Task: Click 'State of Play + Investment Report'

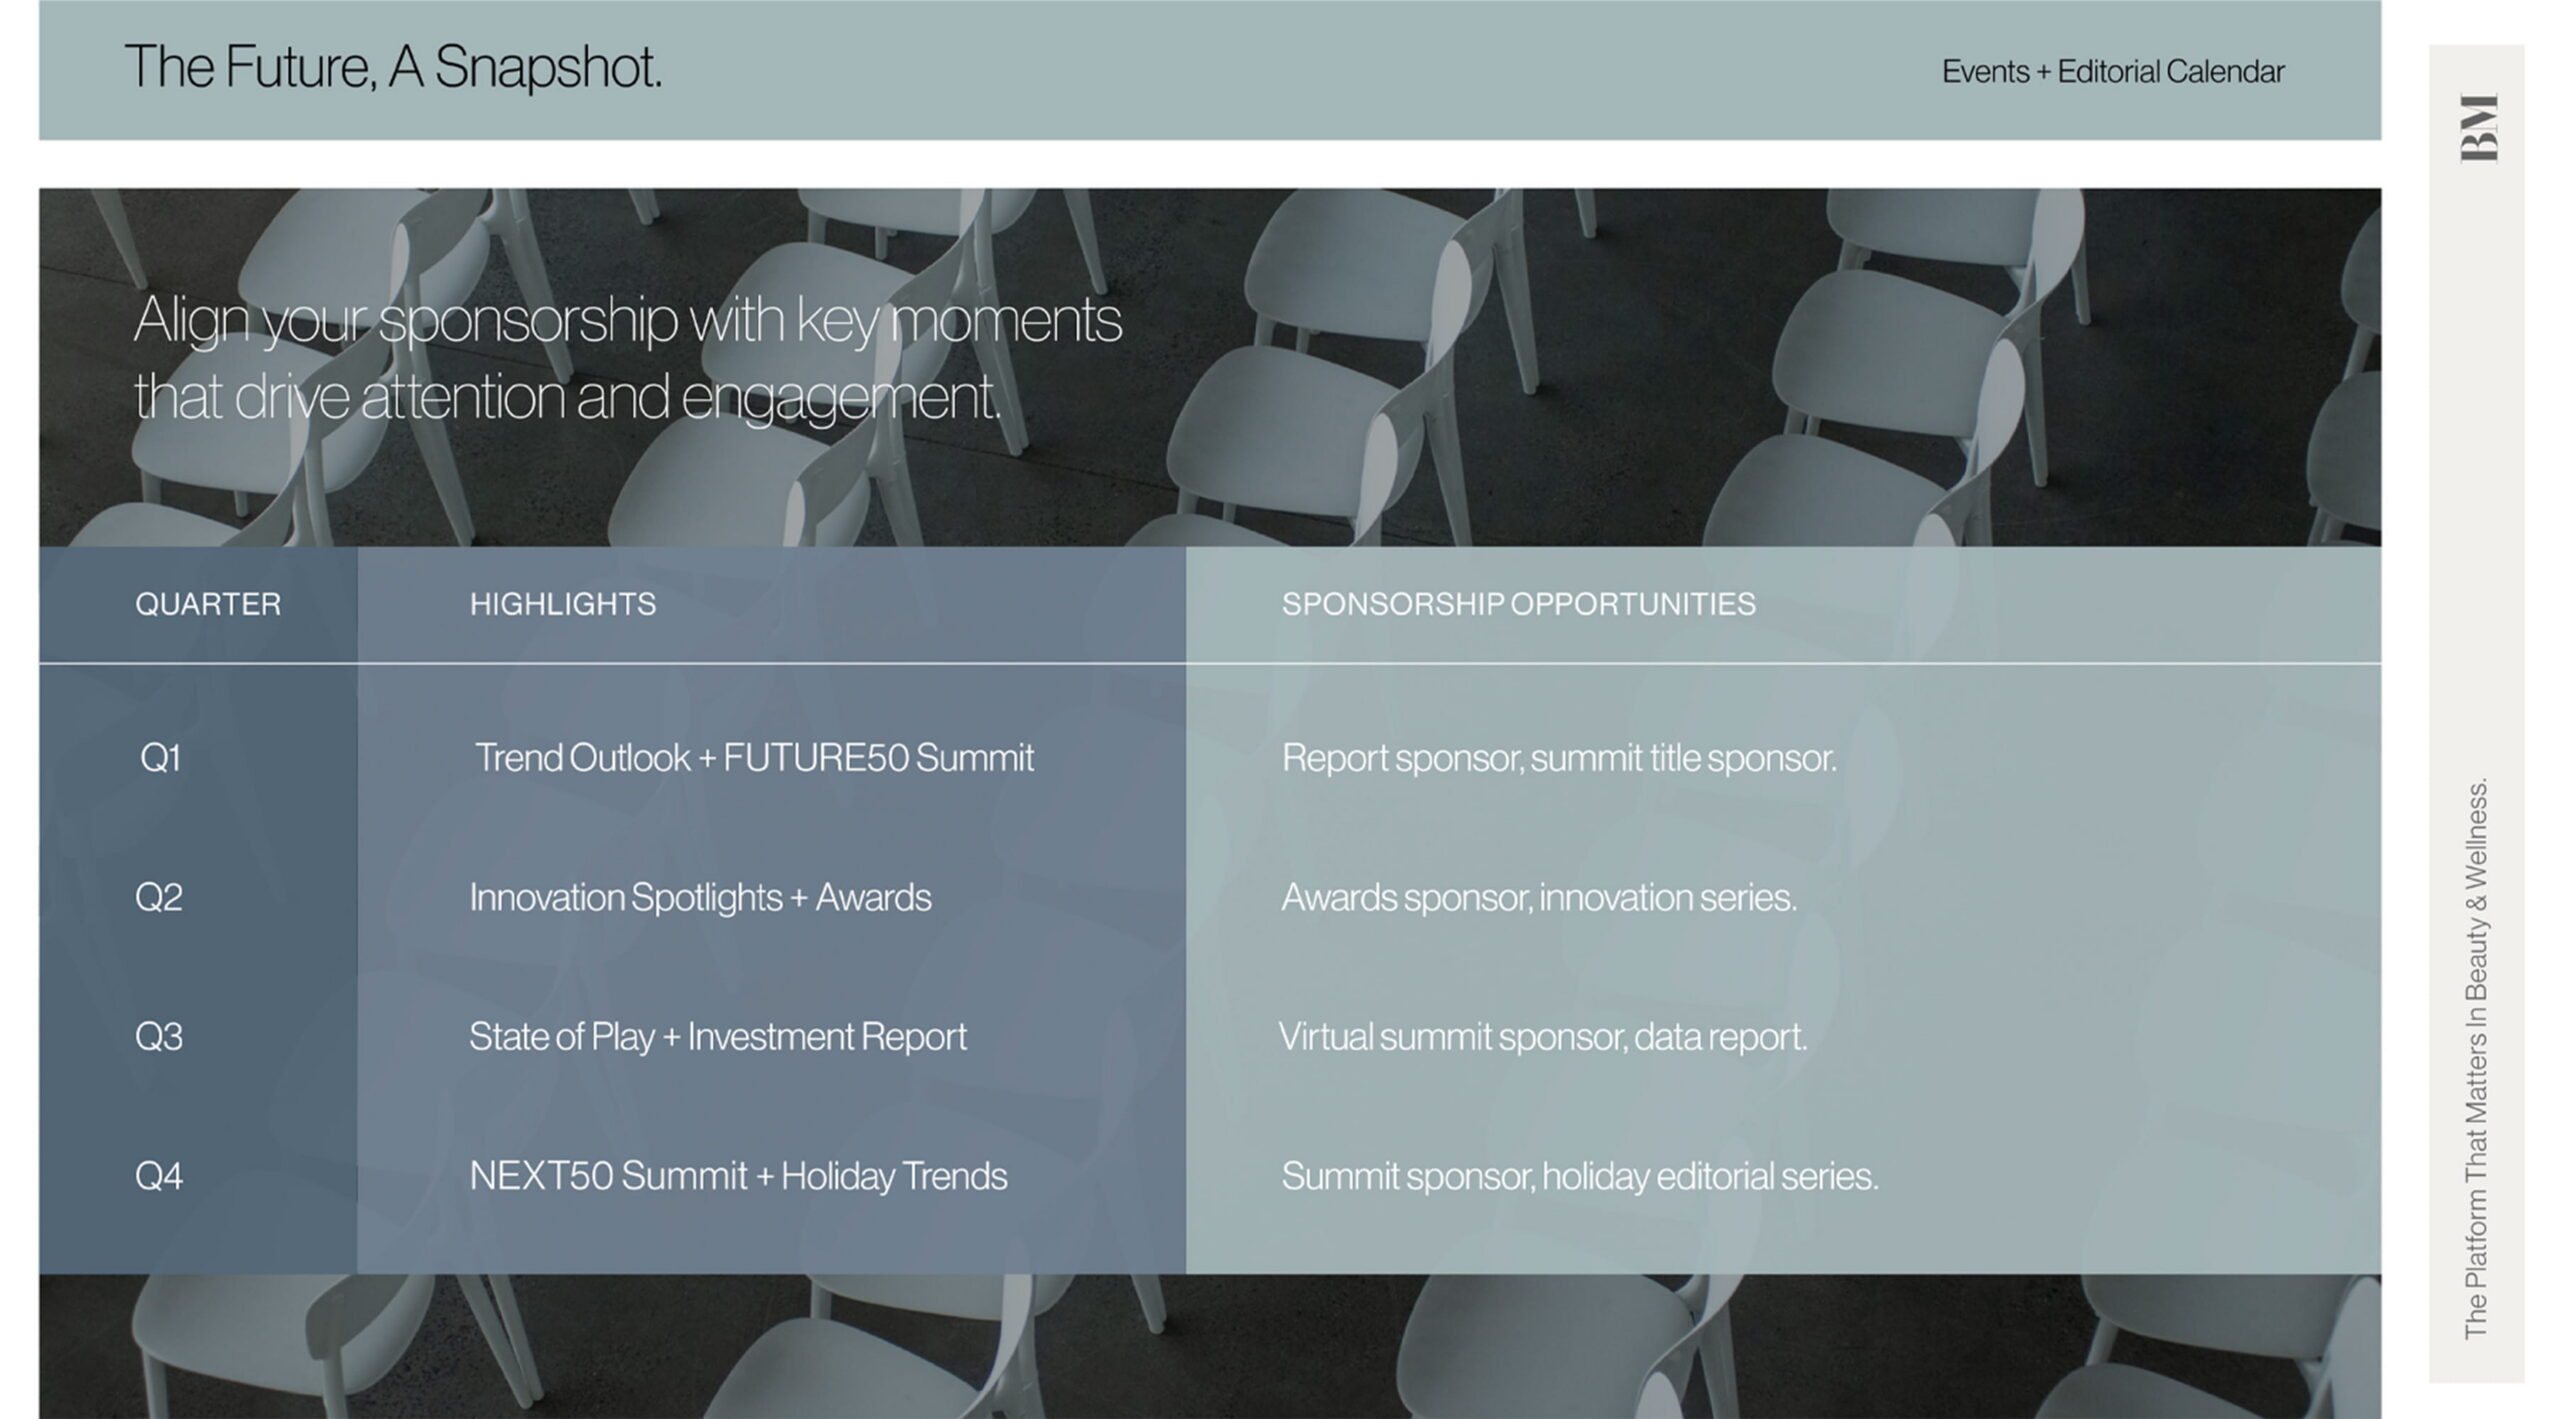Action: (717, 1036)
